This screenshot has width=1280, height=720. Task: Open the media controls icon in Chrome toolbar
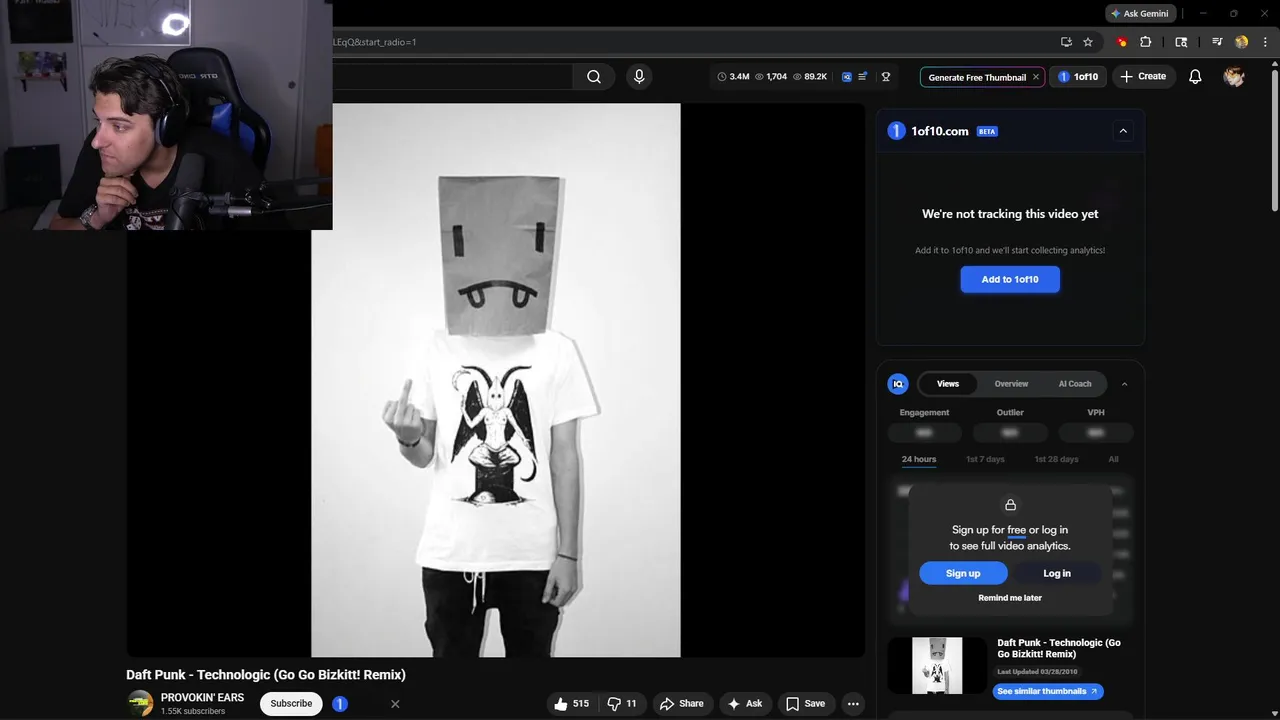tap(1217, 42)
